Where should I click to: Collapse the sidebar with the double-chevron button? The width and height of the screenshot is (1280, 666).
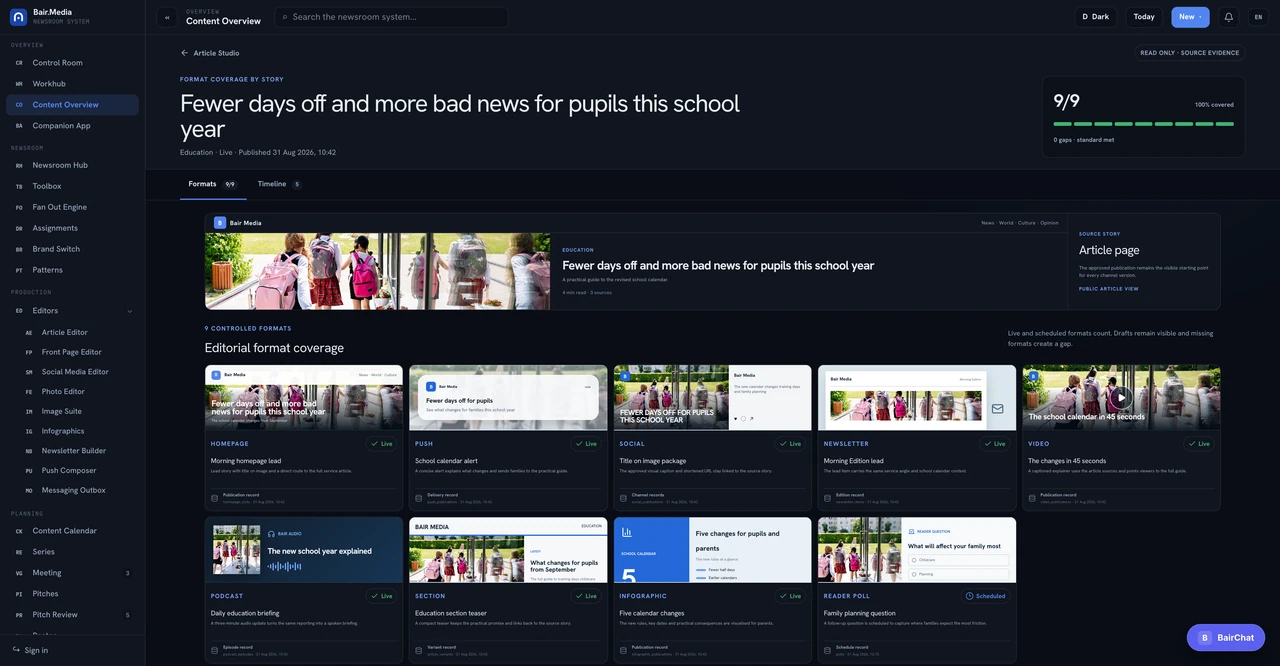pos(167,17)
